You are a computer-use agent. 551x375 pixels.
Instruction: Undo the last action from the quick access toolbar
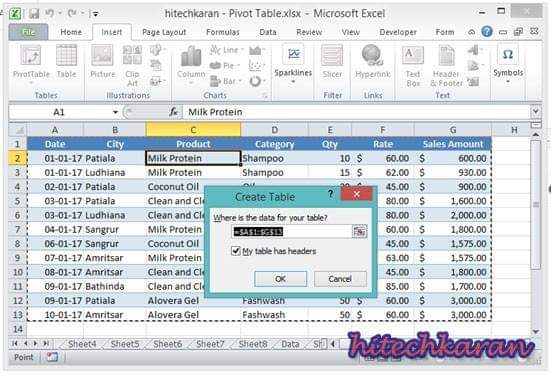[x=50, y=13]
